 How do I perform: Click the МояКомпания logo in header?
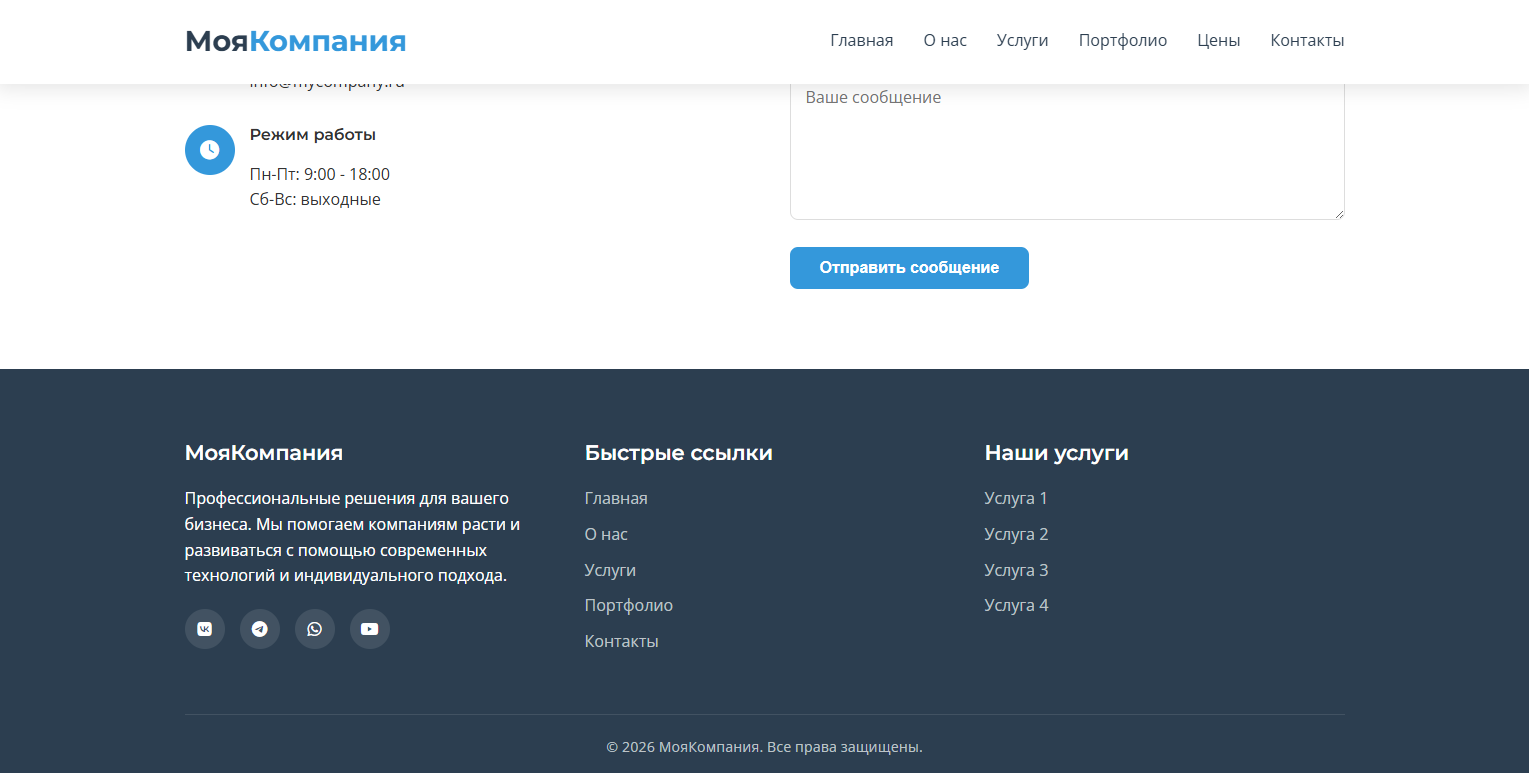pyautogui.click(x=295, y=41)
